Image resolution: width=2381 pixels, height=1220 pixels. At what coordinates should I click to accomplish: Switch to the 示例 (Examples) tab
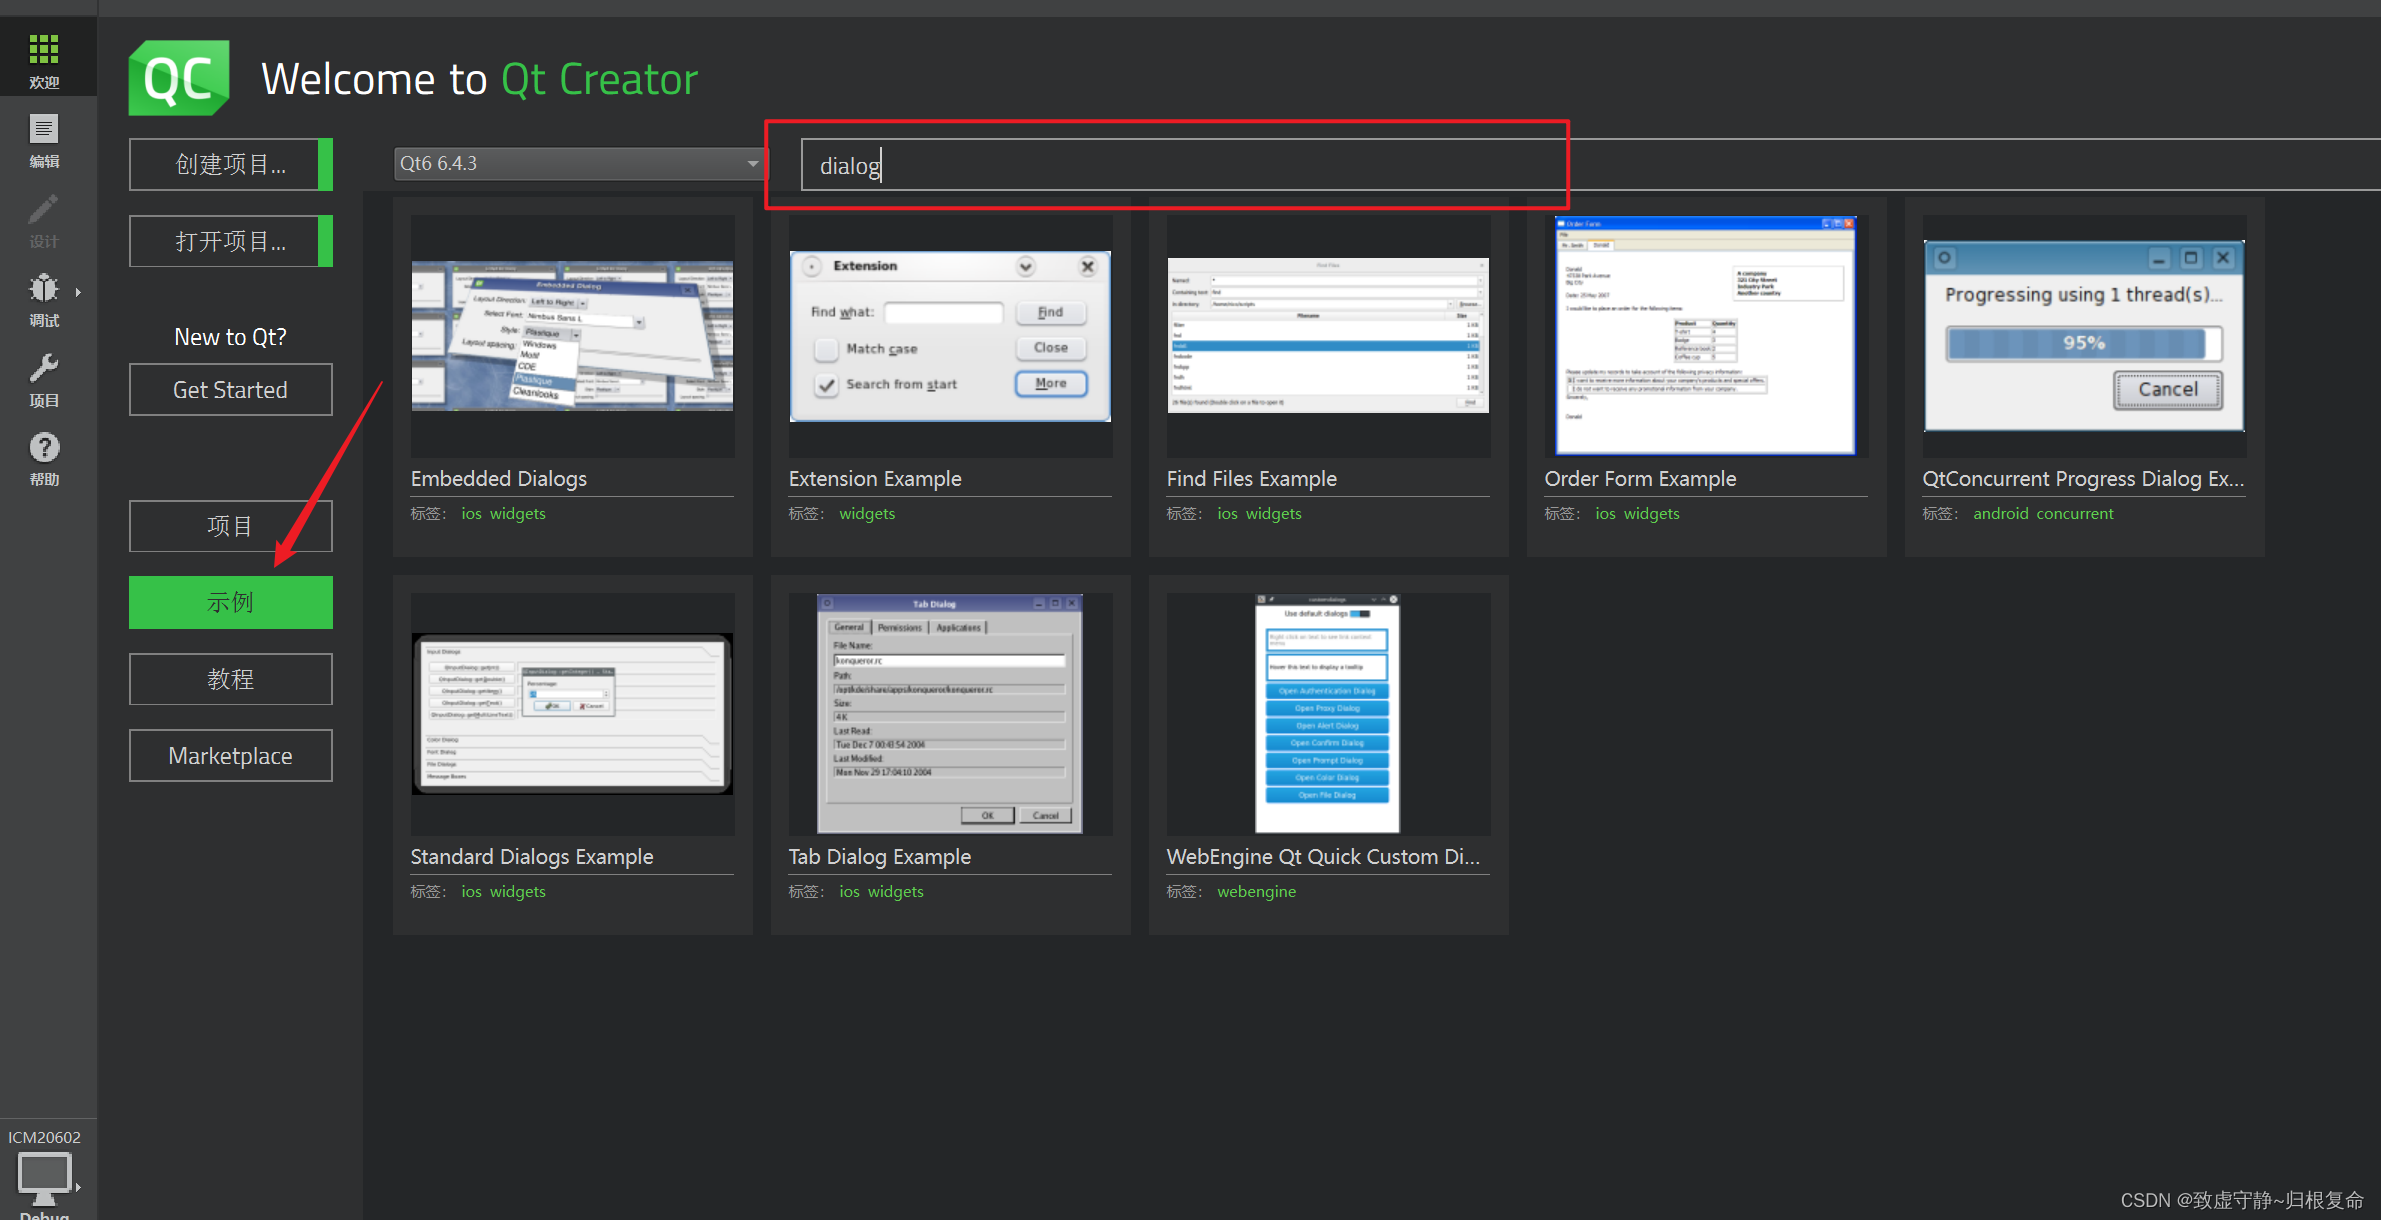(x=230, y=602)
